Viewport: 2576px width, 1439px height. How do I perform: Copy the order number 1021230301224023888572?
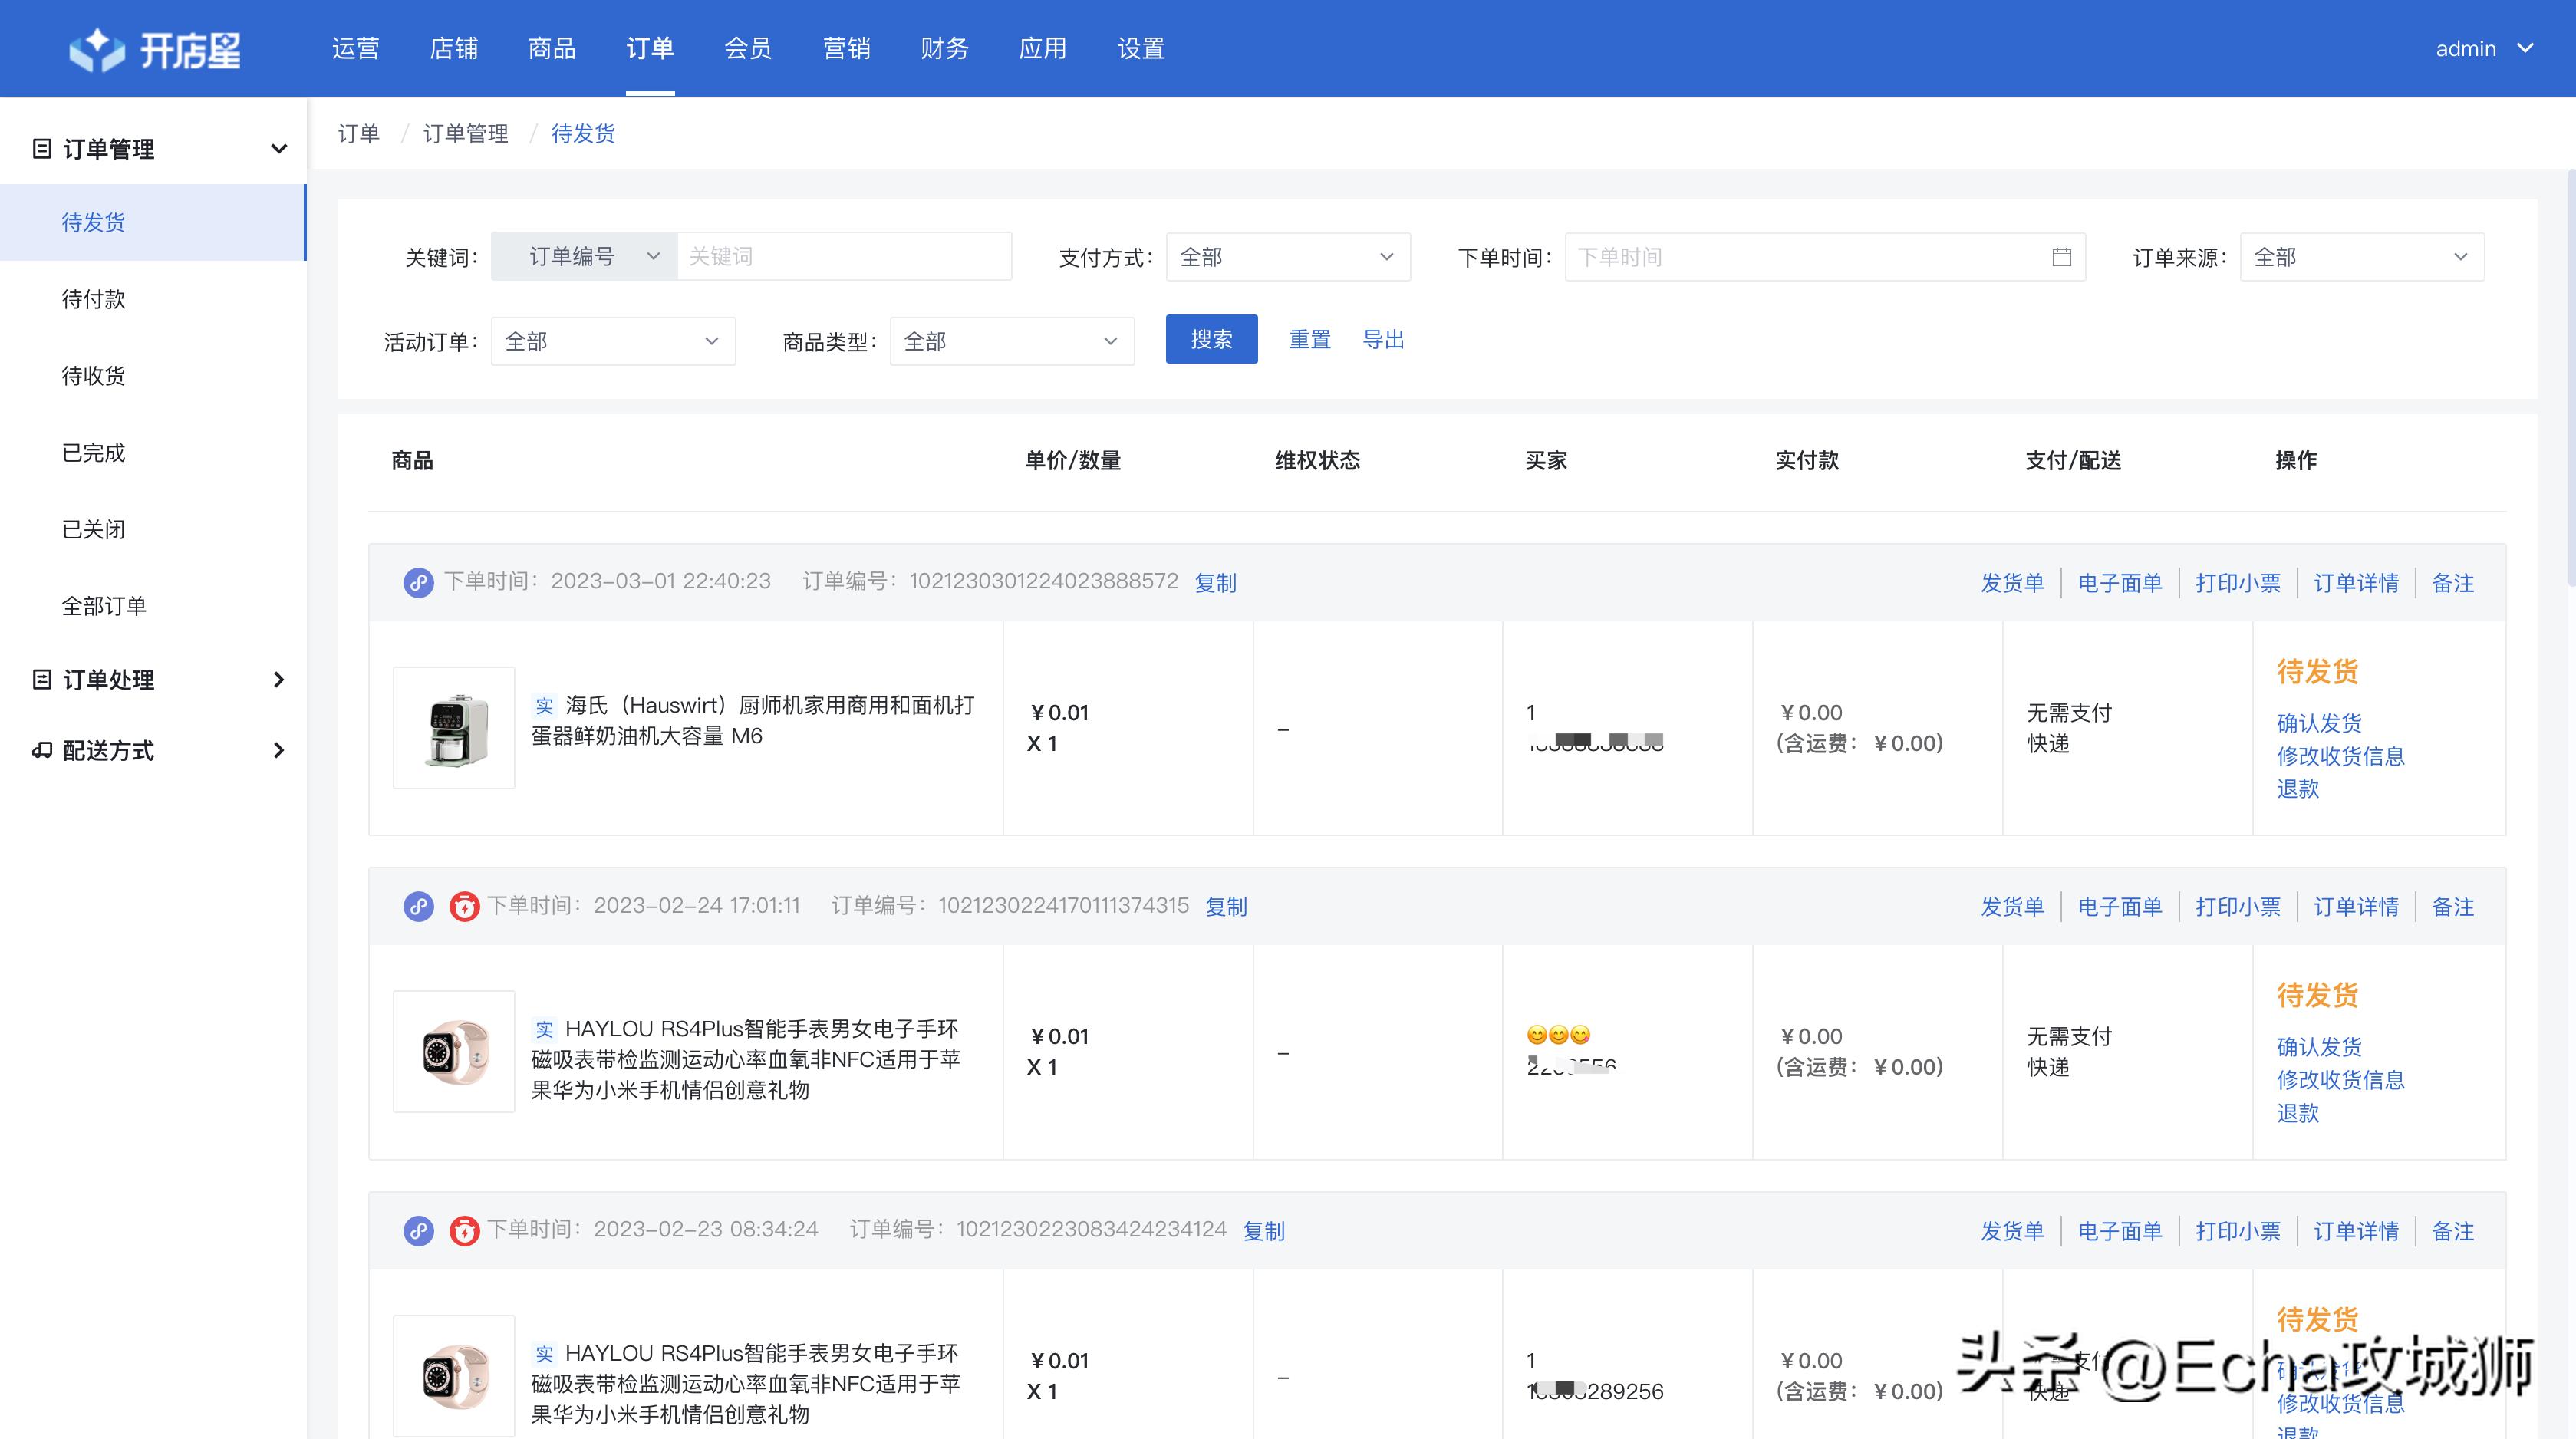(1215, 582)
